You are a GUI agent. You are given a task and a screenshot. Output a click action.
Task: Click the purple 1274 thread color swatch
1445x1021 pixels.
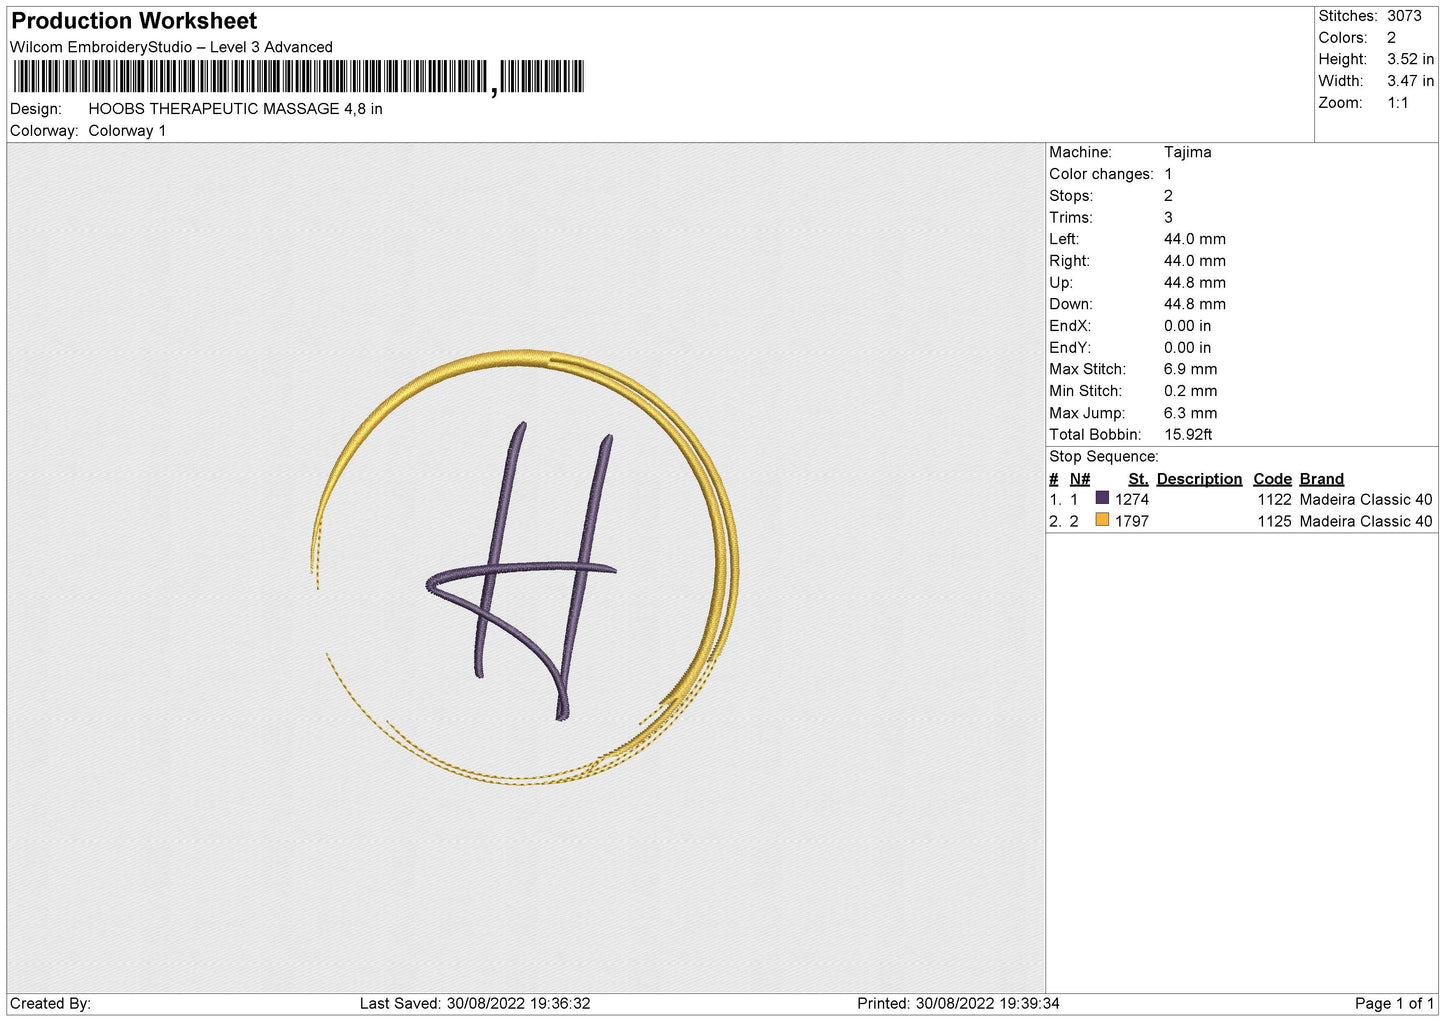[x=1102, y=498]
